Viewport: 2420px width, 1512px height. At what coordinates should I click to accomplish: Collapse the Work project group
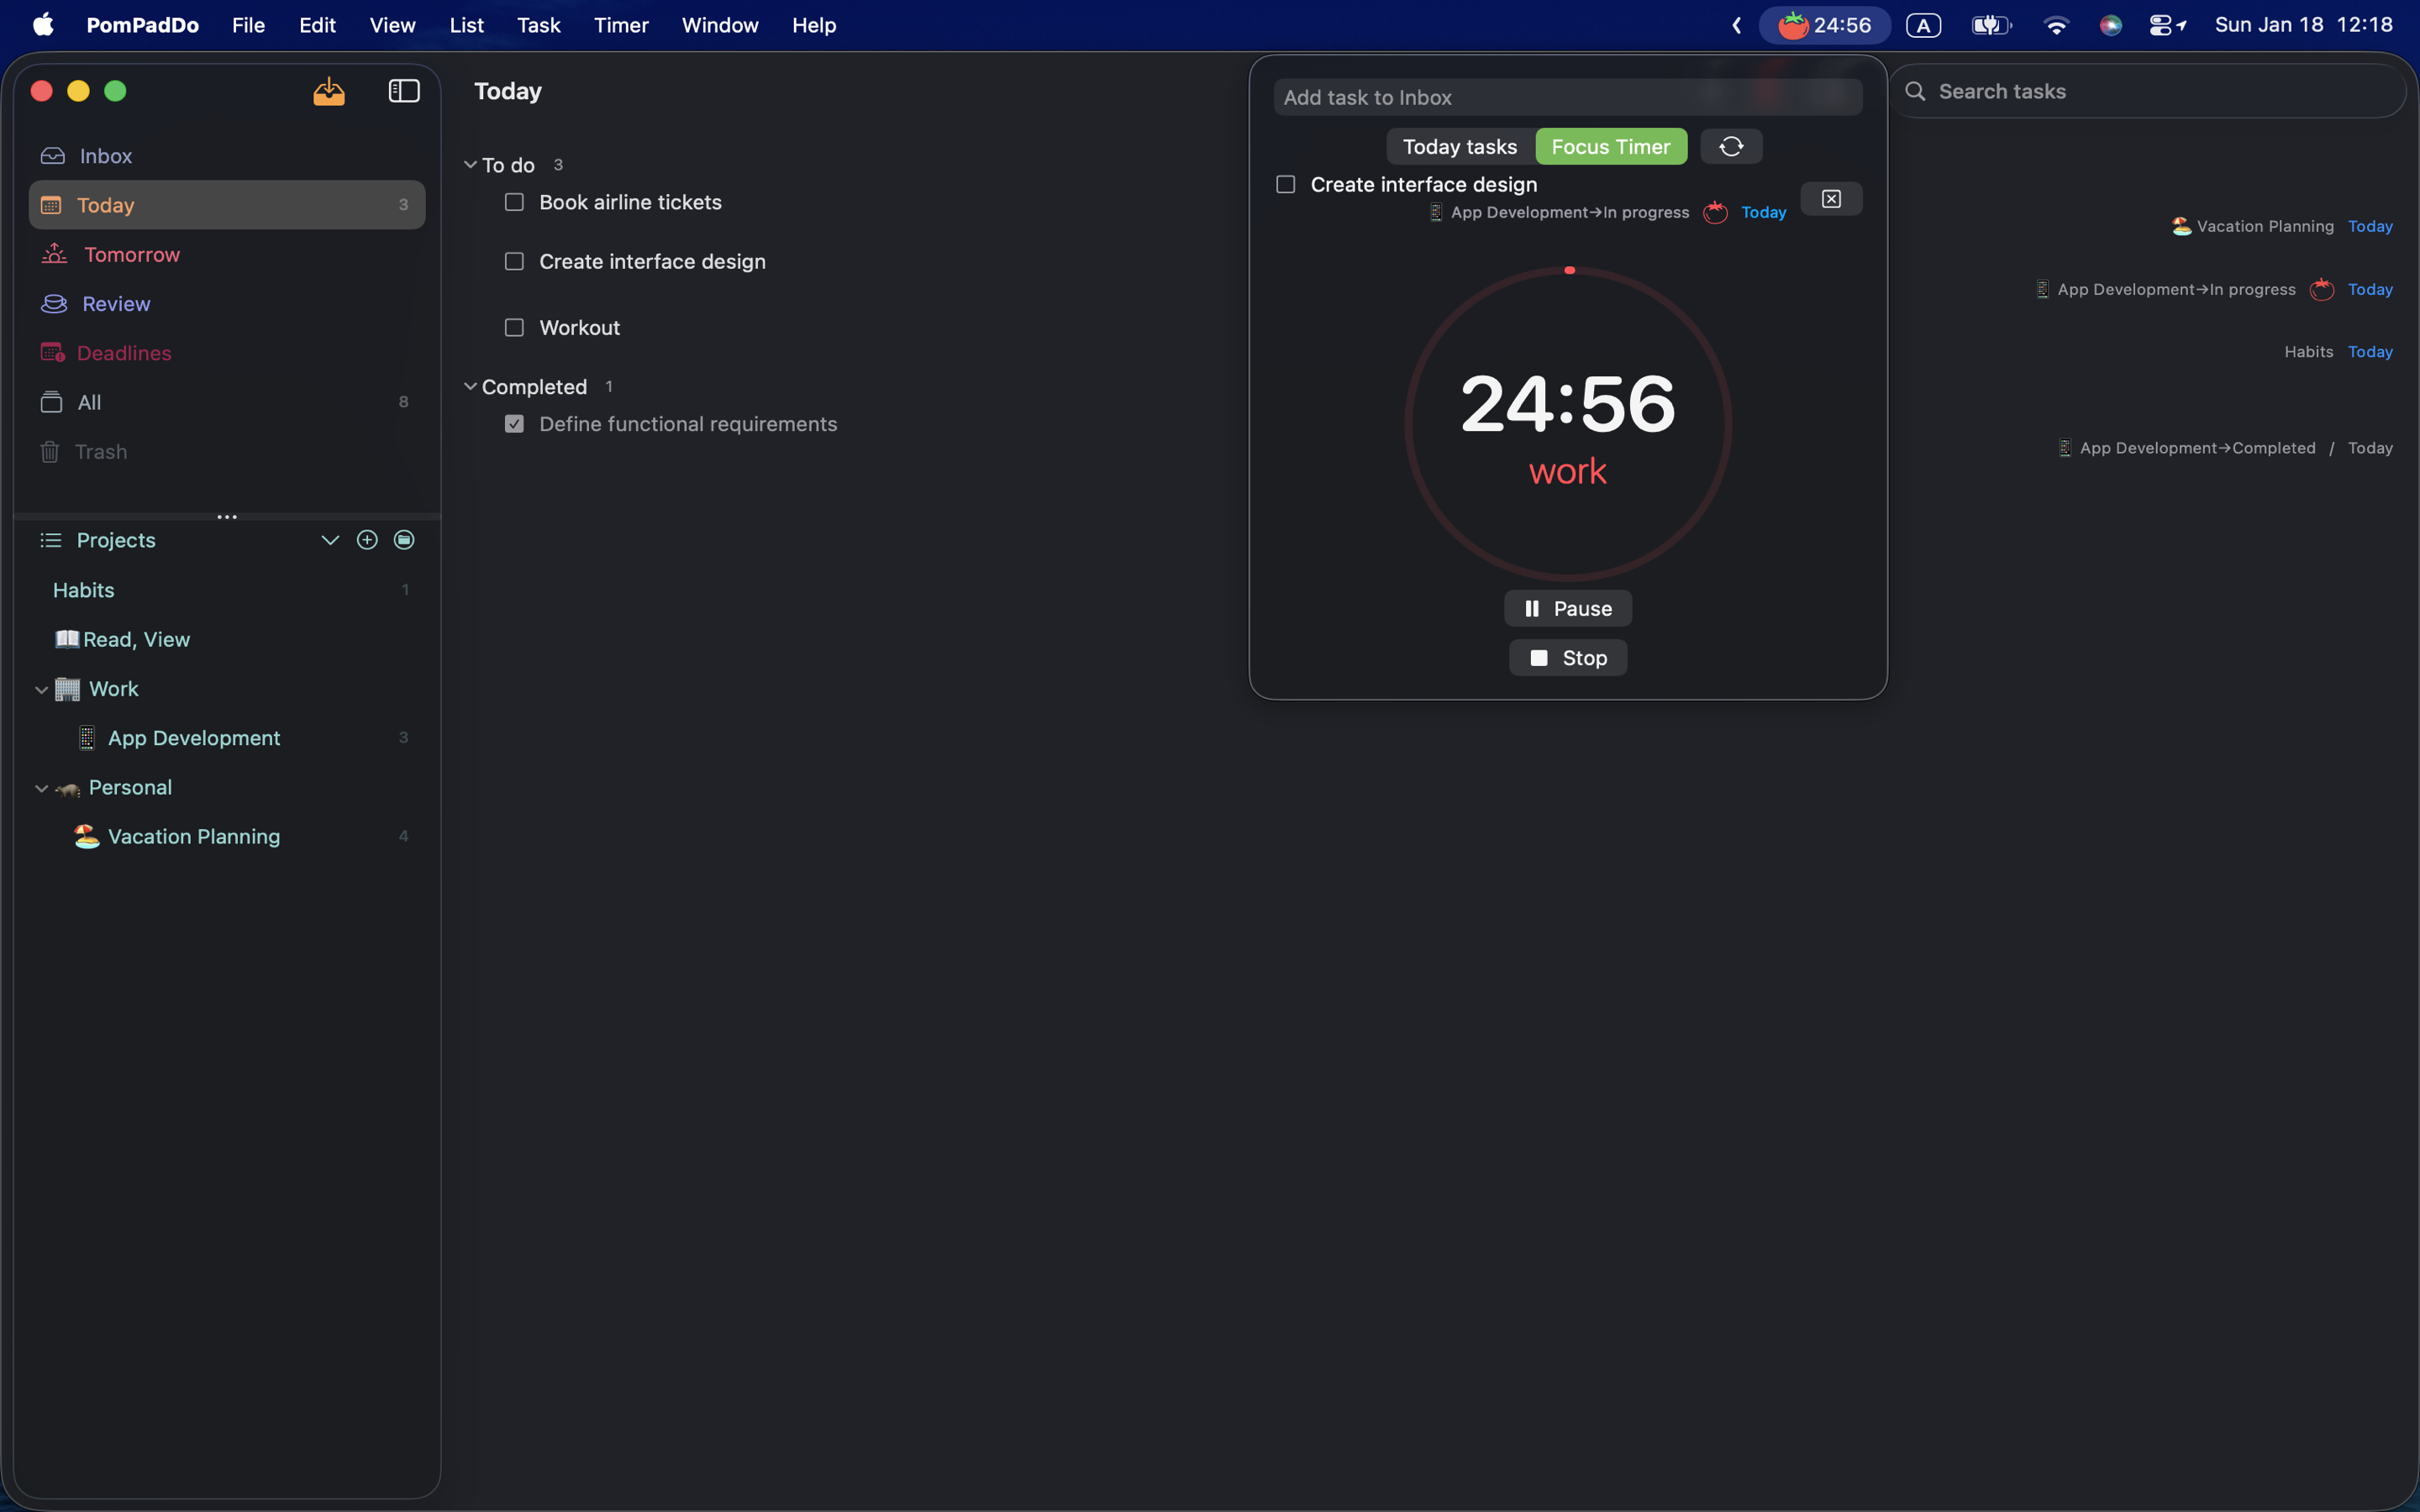click(42, 689)
